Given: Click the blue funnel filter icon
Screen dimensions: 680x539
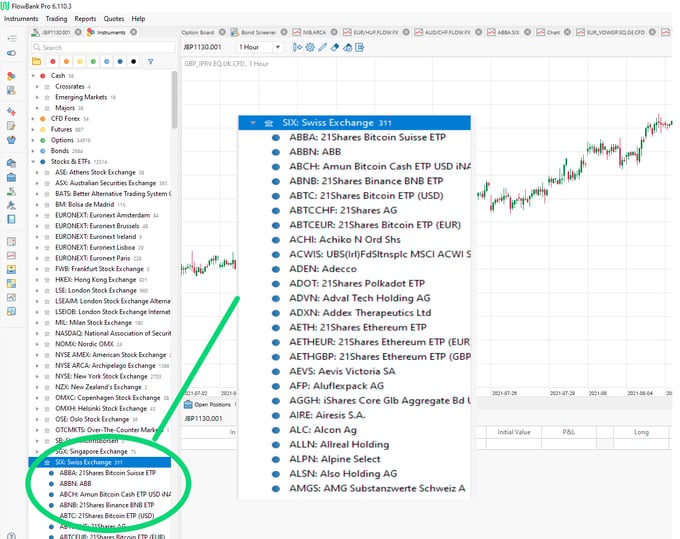Looking at the screenshot, I should 150,62.
